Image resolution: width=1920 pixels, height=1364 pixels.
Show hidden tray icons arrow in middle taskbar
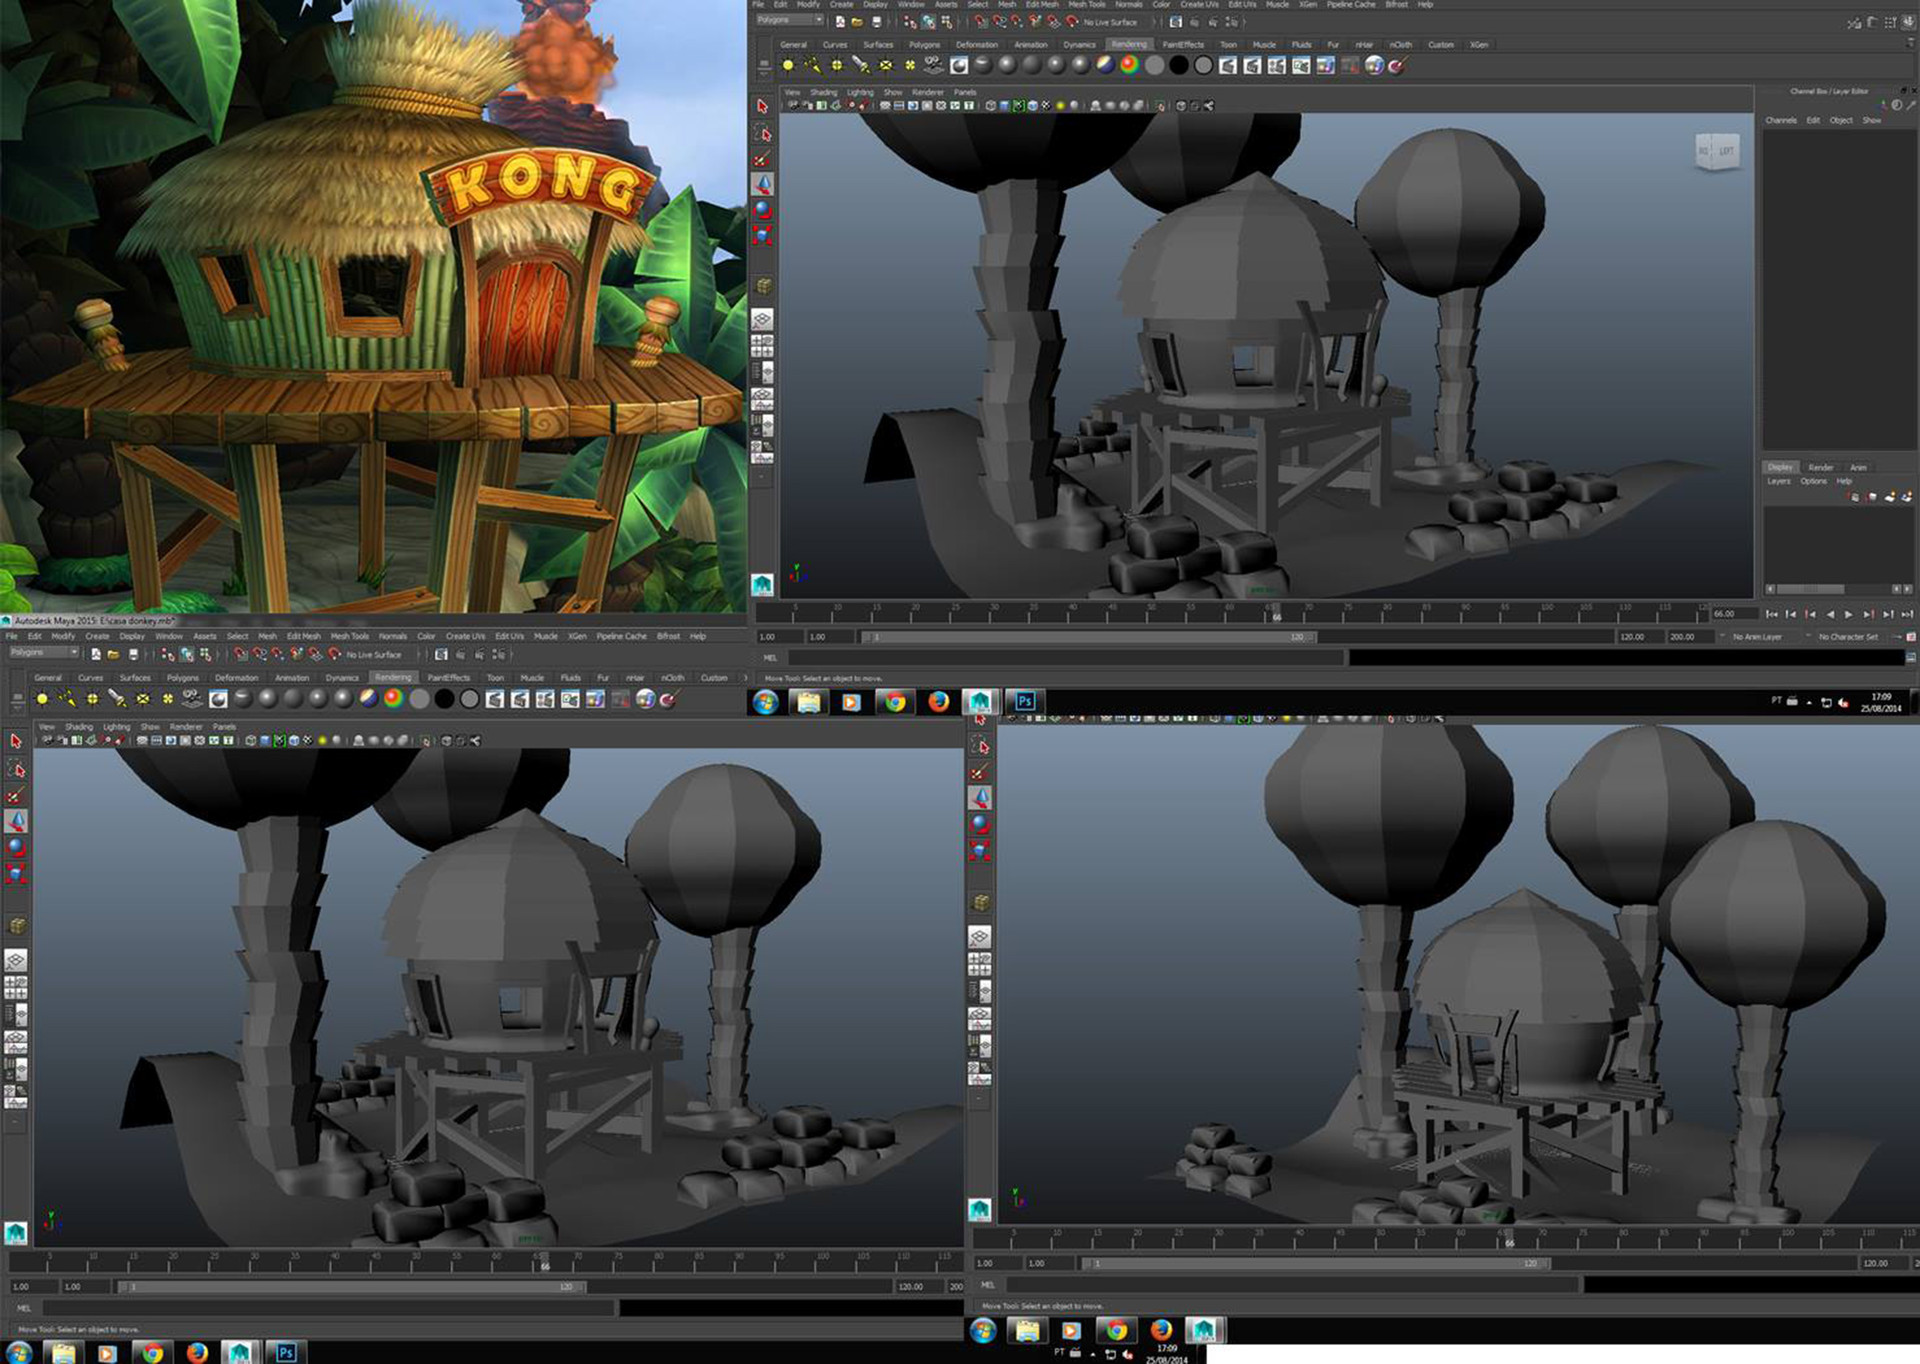coord(1808,702)
